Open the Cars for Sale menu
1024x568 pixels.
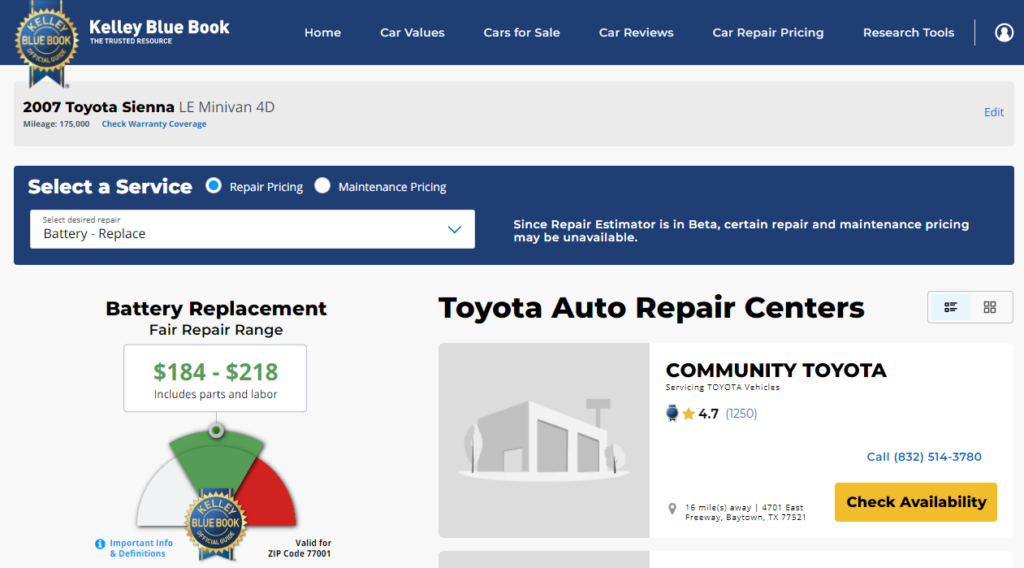tap(522, 33)
